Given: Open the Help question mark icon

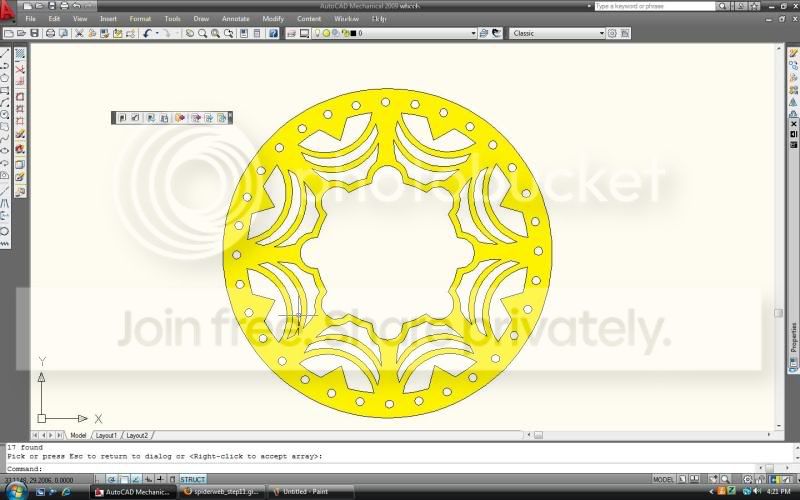Looking at the screenshot, I should [x=274, y=33].
